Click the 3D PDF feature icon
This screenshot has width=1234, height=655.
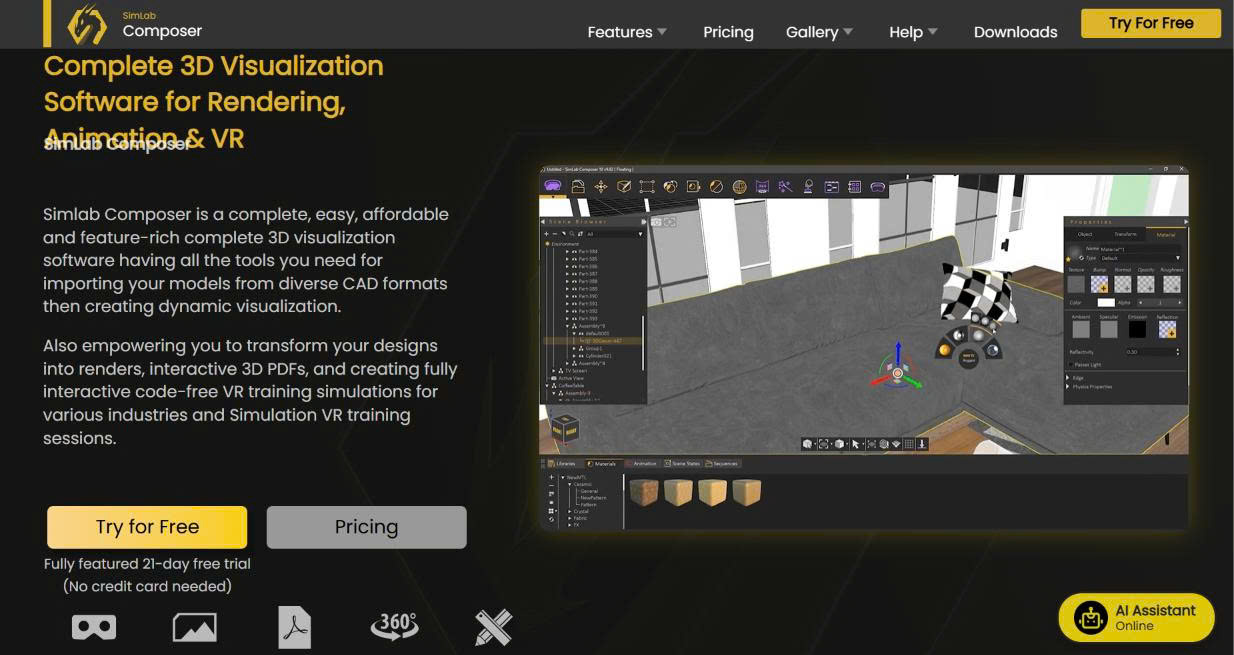click(295, 628)
